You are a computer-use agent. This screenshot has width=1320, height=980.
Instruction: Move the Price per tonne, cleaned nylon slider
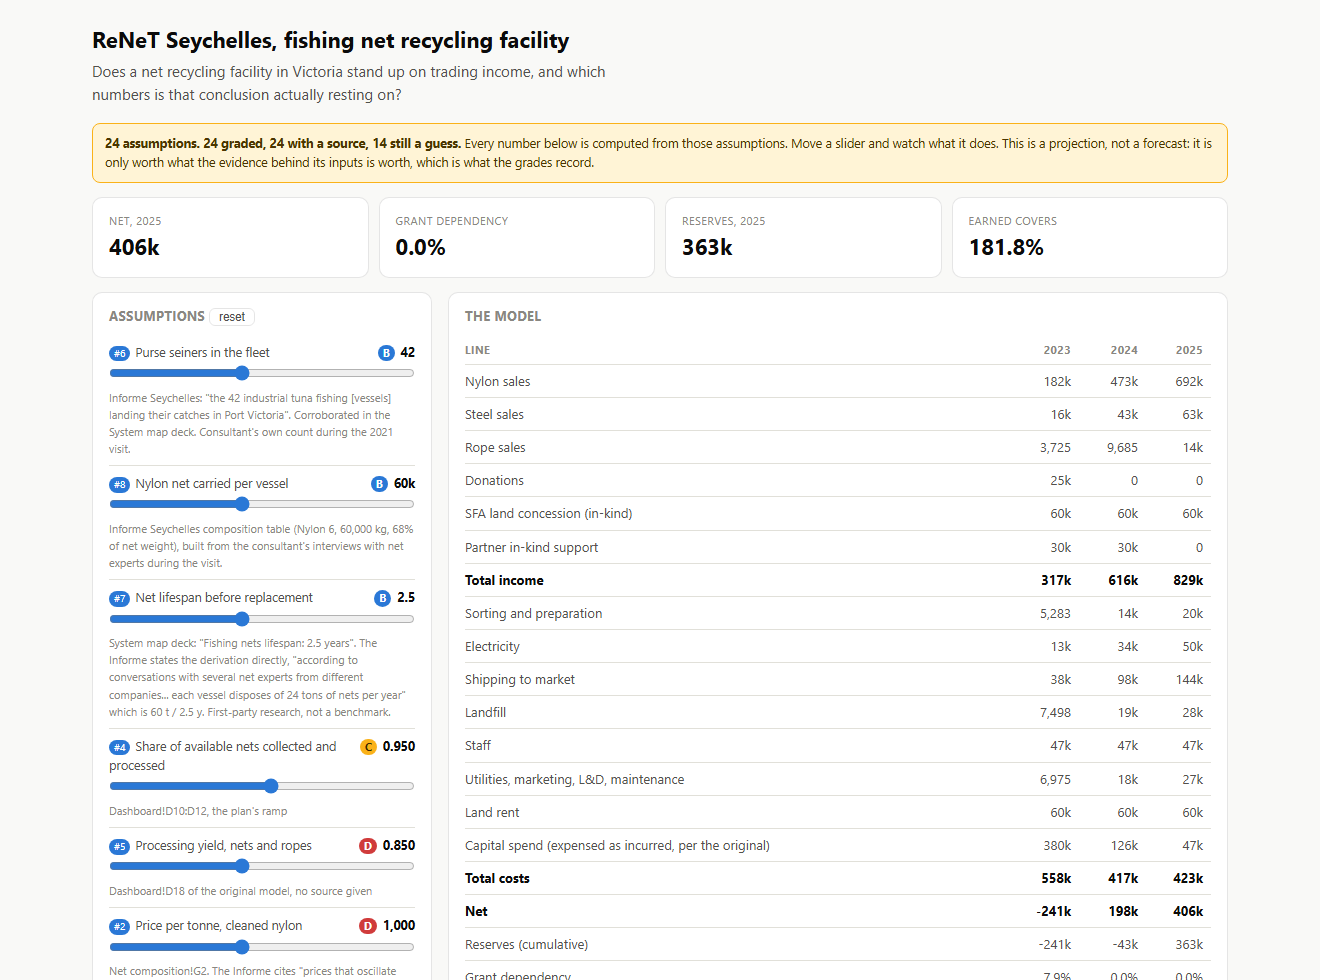pyautogui.click(x=261, y=946)
